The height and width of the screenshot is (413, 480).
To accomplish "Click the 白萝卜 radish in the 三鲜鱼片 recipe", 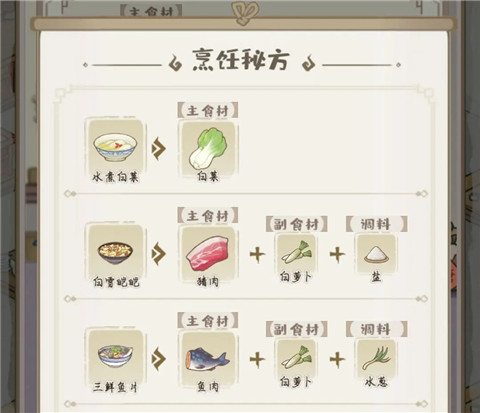I will coord(296,359).
